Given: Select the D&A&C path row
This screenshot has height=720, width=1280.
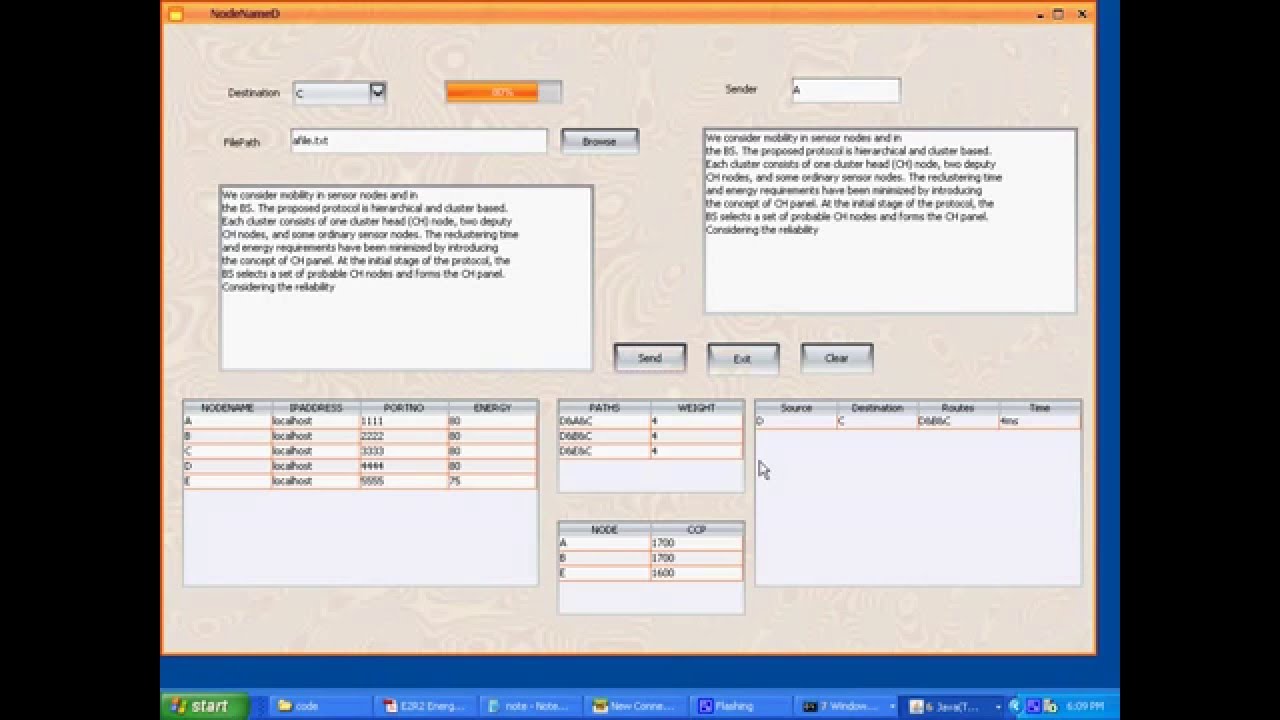Looking at the screenshot, I should click(651, 421).
